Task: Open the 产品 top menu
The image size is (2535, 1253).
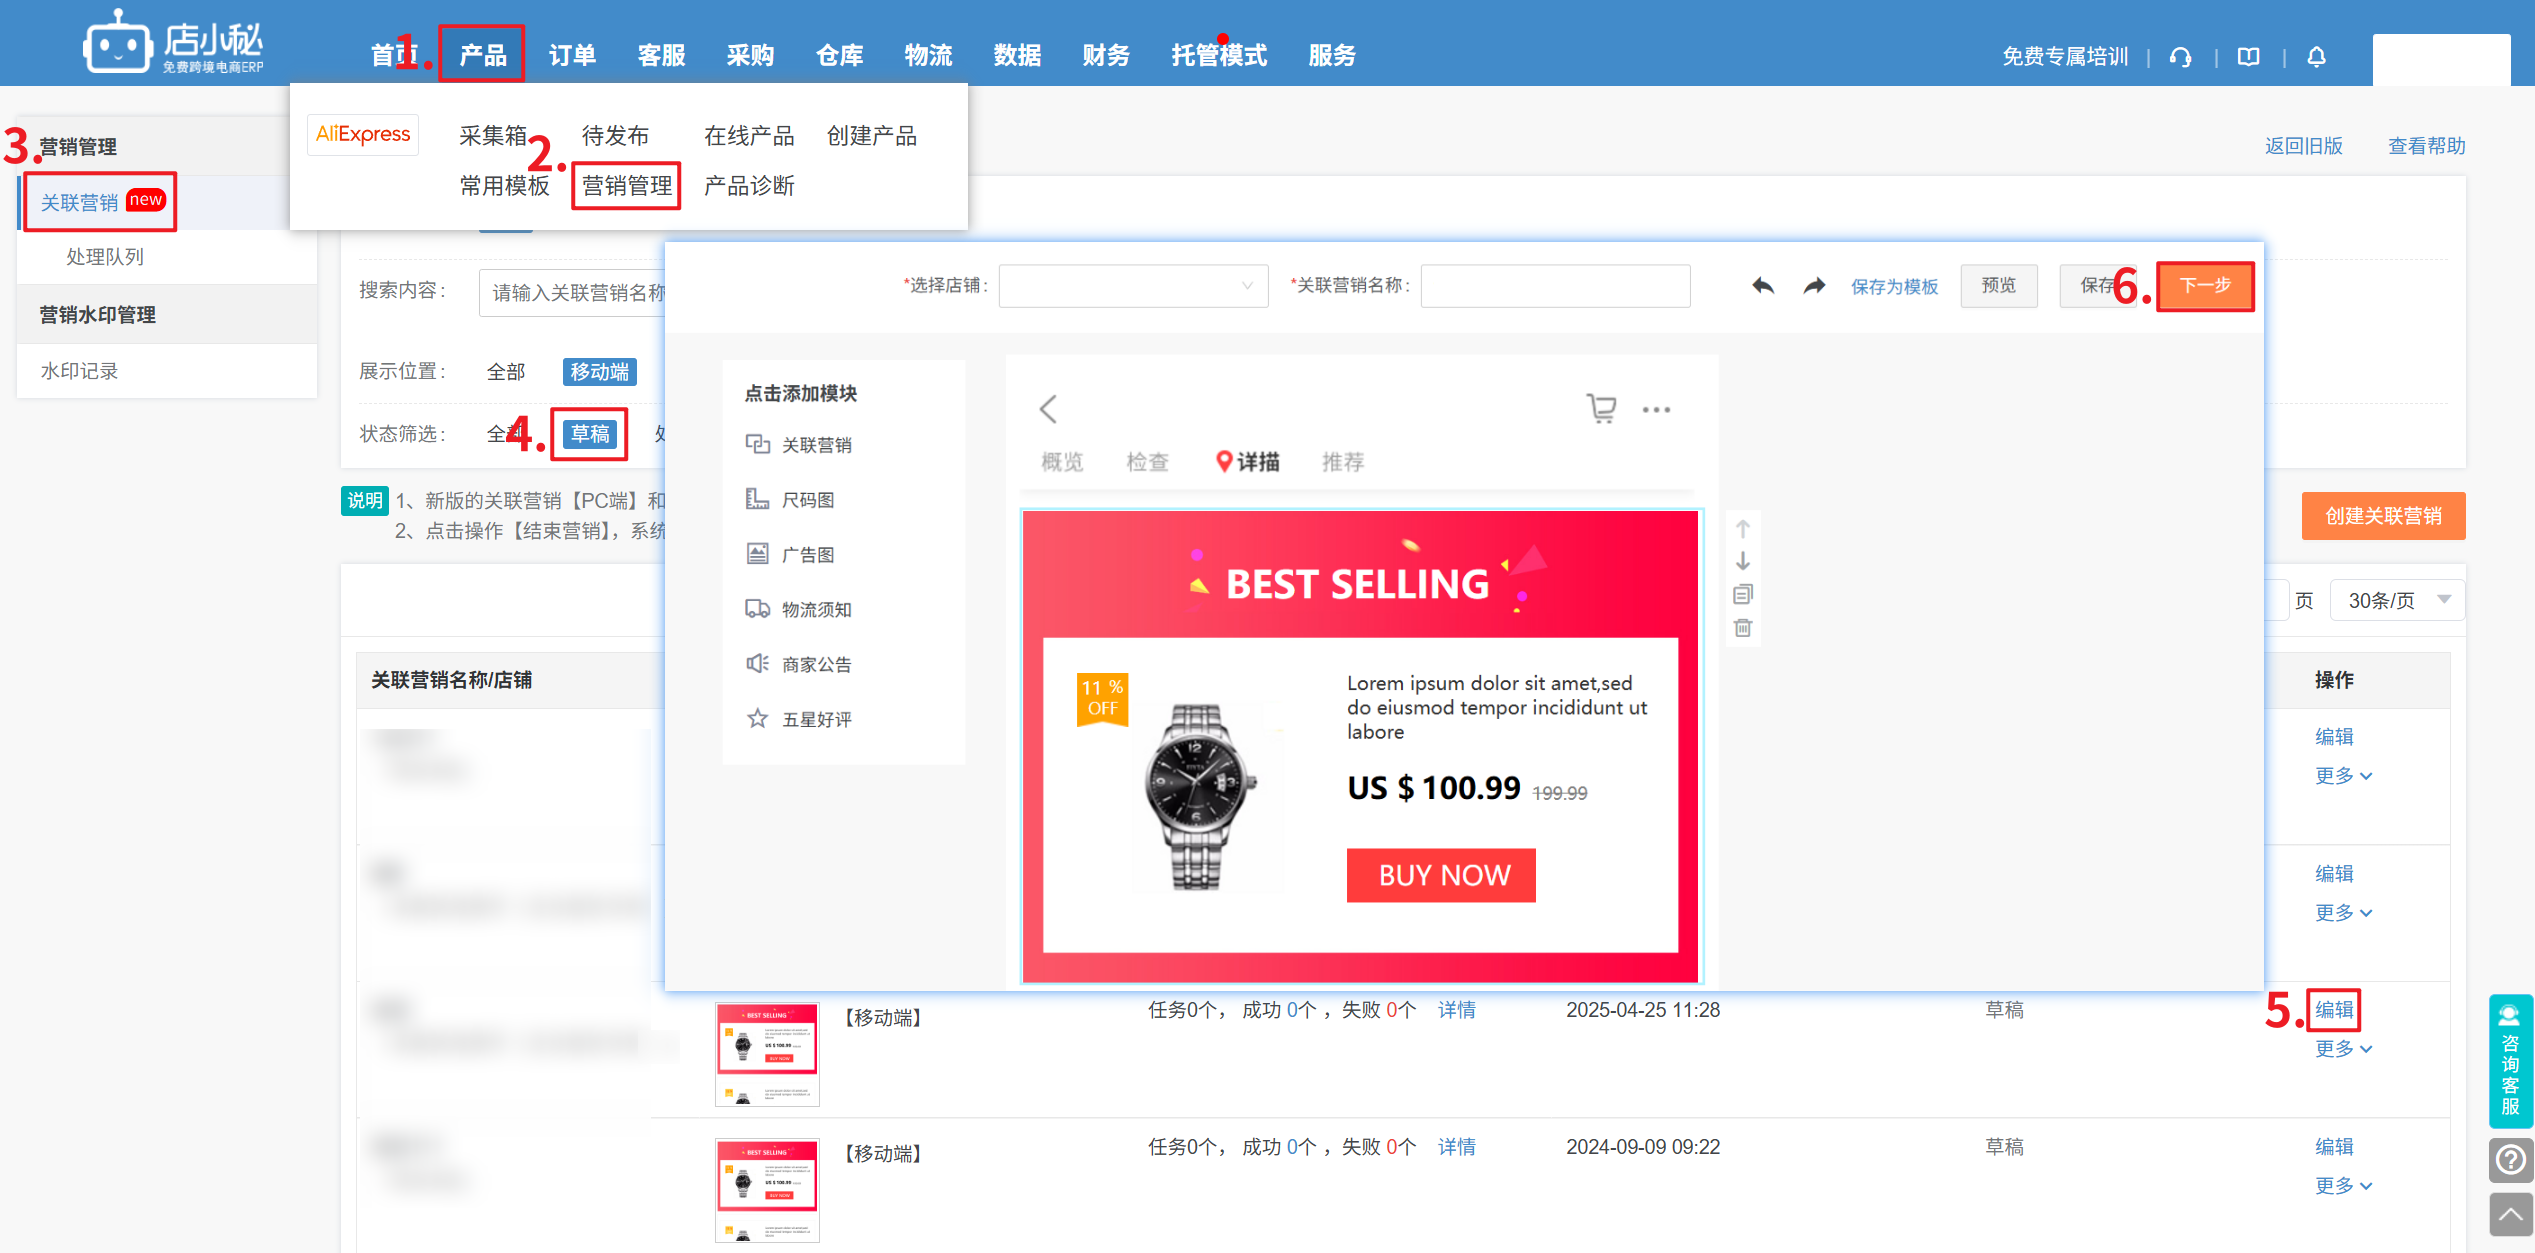Action: click(482, 55)
